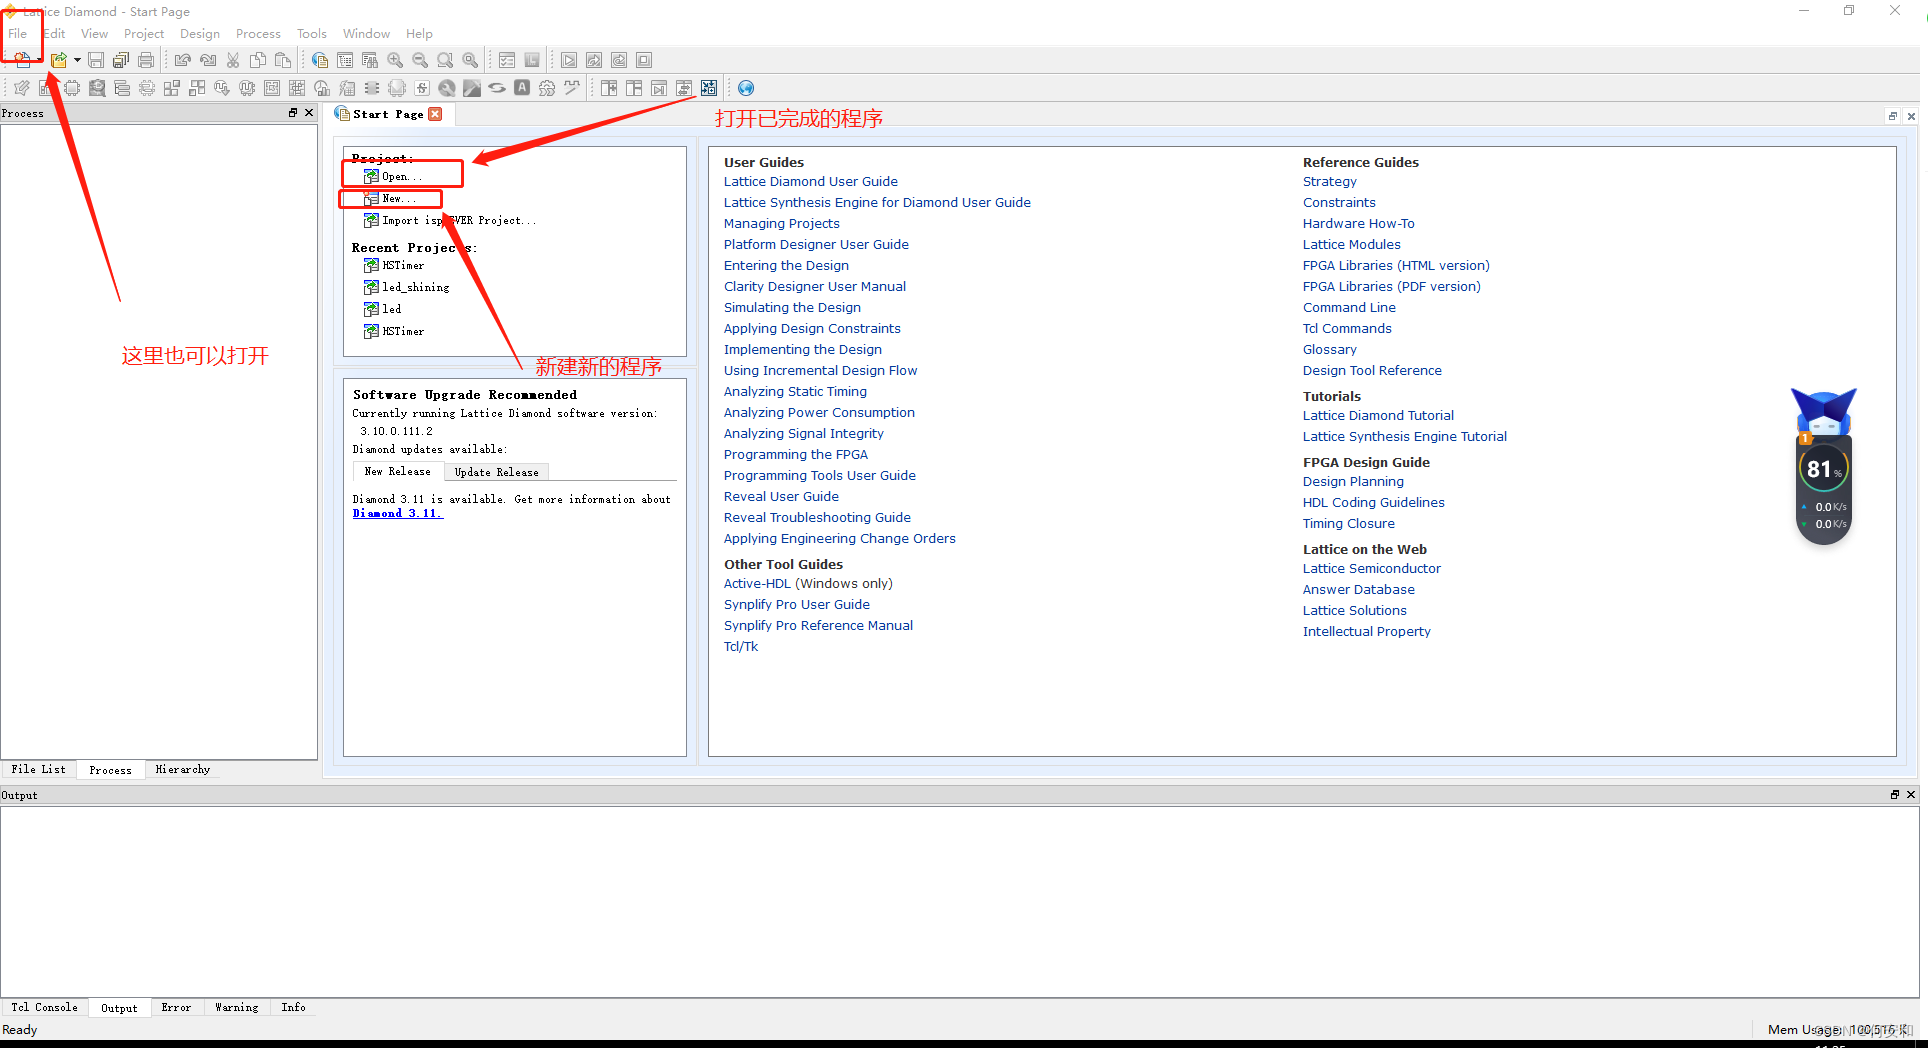Open the Tools menu
Image resolution: width=1928 pixels, height=1048 pixels.
pyautogui.click(x=312, y=34)
